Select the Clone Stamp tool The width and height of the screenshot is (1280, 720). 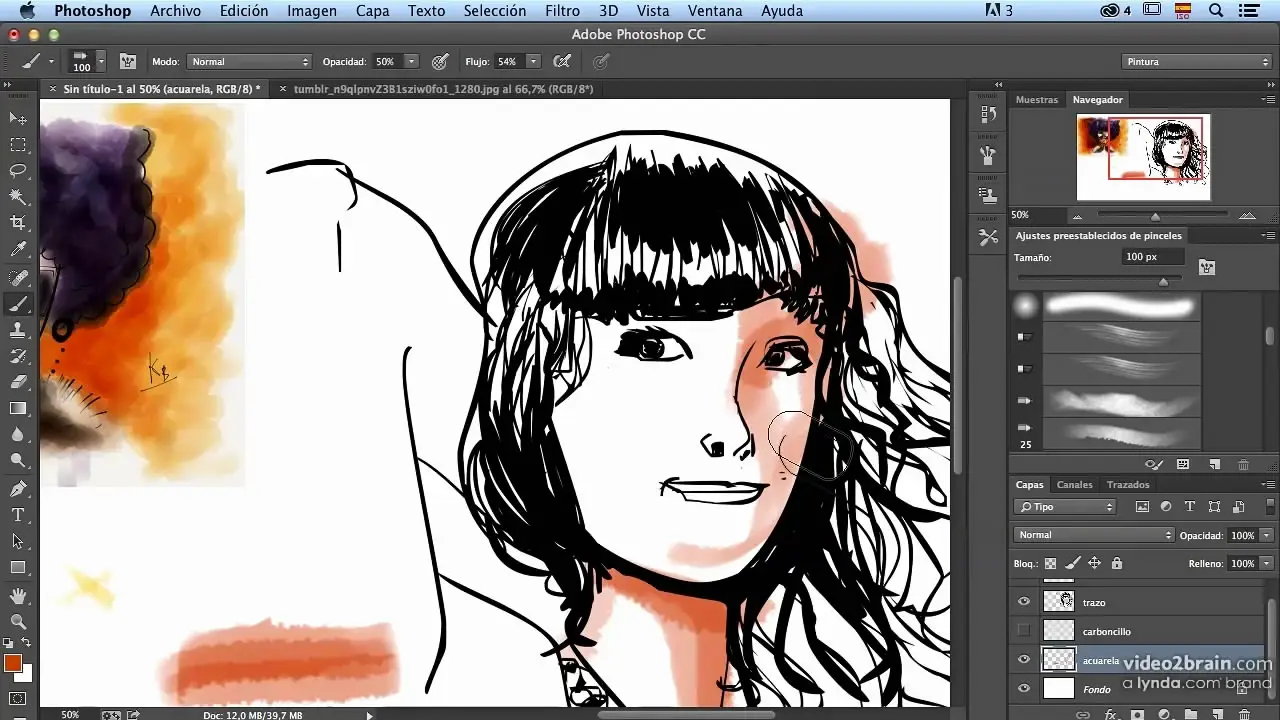(18, 329)
